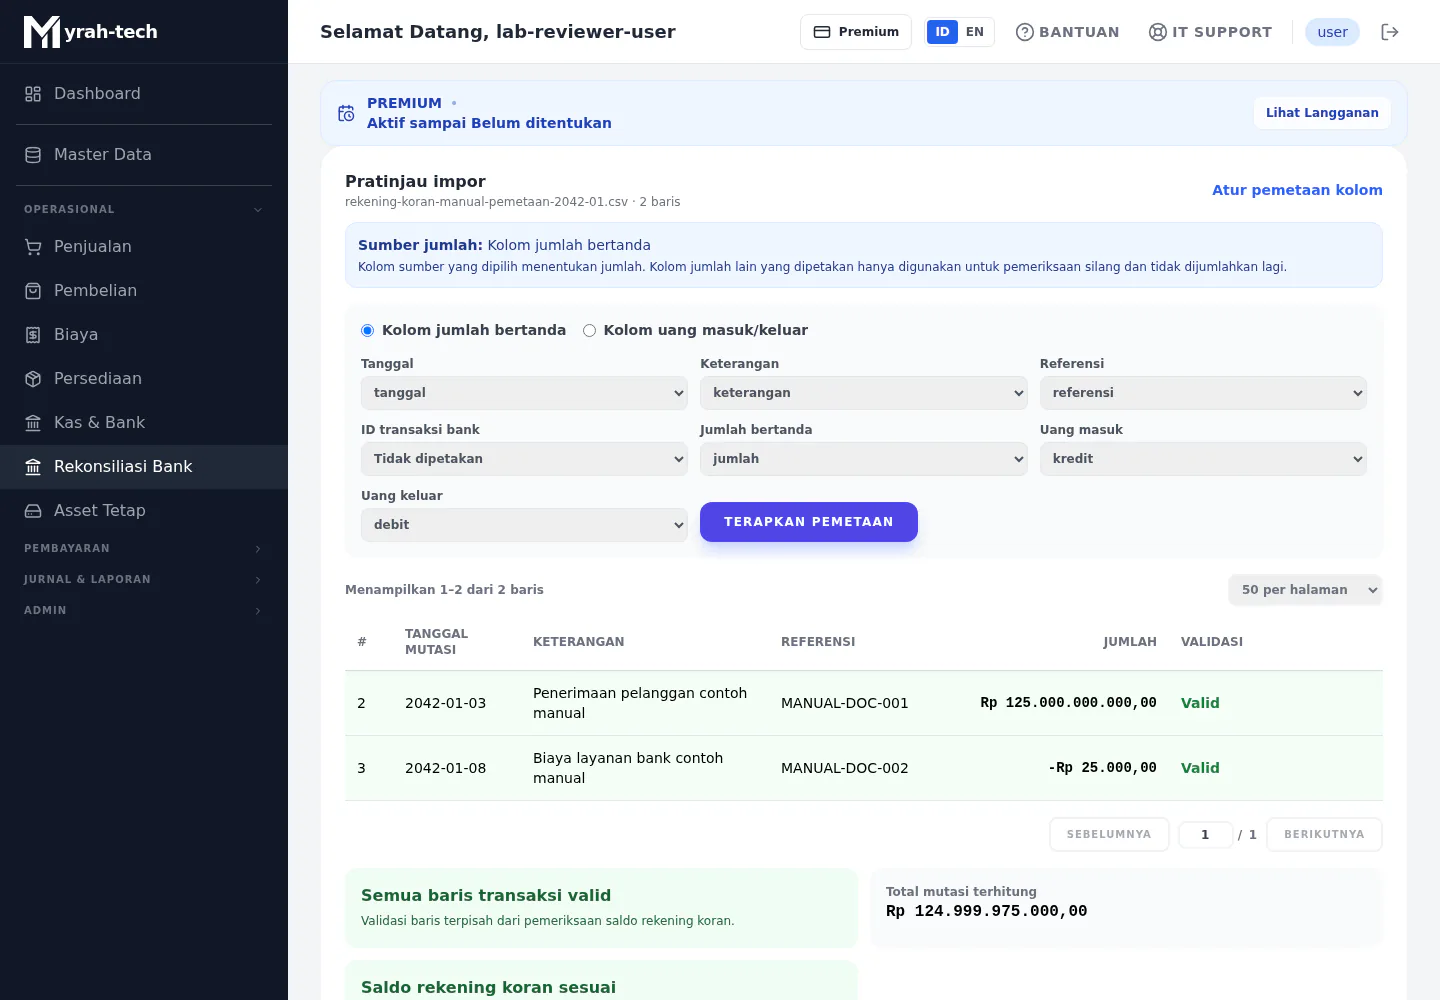This screenshot has width=1440, height=1000.
Task: Click the Bantuan question mark icon
Action: click(x=1024, y=32)
